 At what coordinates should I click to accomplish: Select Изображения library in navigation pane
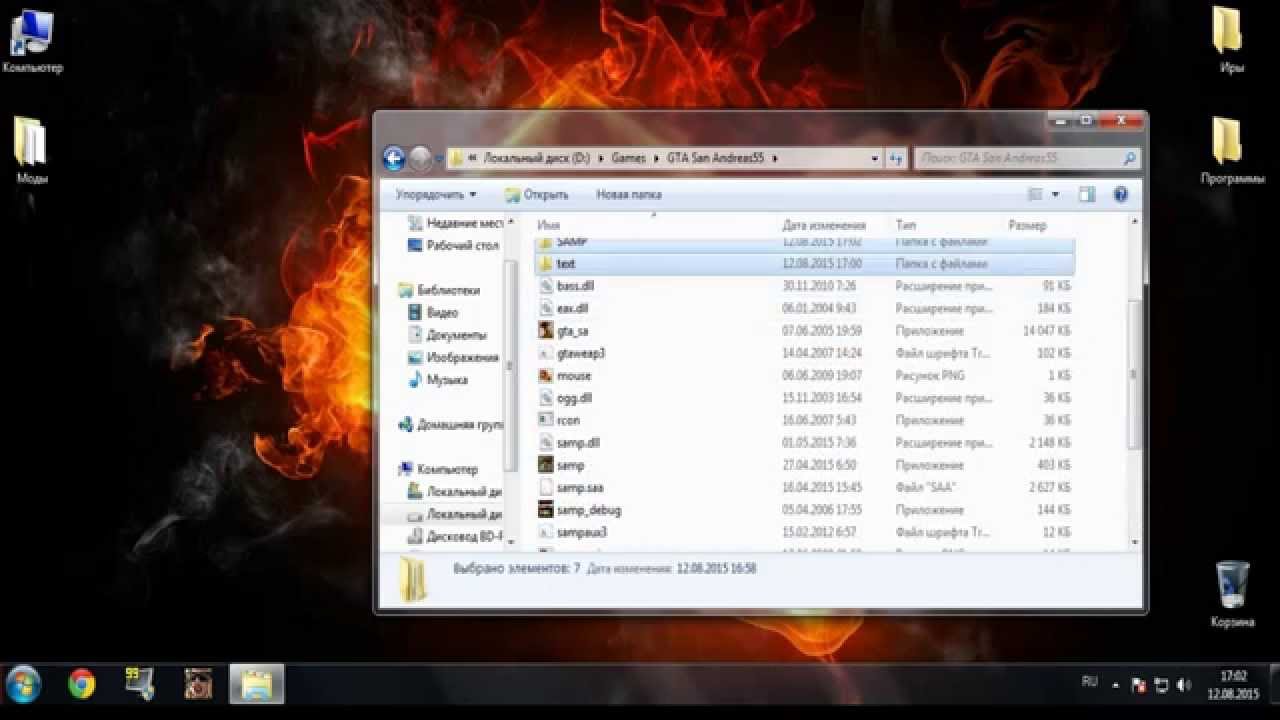pos(454,357)
